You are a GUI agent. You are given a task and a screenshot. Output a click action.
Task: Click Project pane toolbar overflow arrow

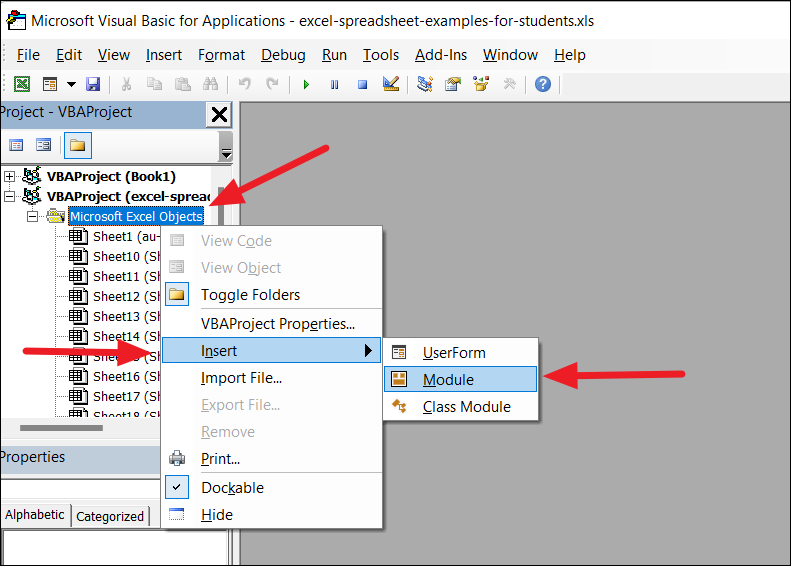click(x=227, y=153)
